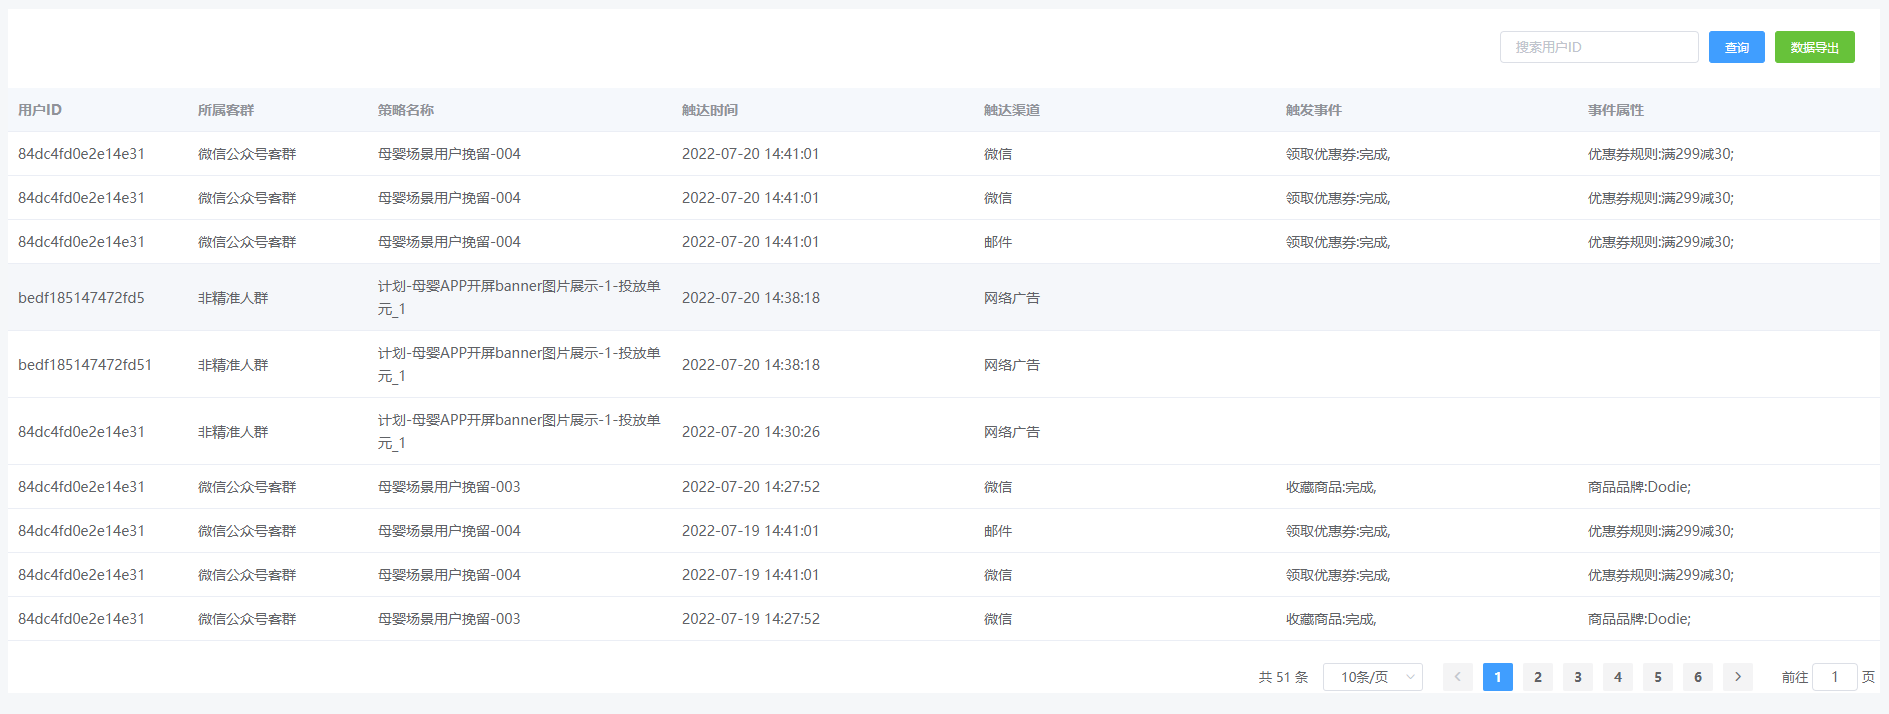Click the 所属客群 column header
Viewport: 1889px width, 714px height.
point(226,110)
